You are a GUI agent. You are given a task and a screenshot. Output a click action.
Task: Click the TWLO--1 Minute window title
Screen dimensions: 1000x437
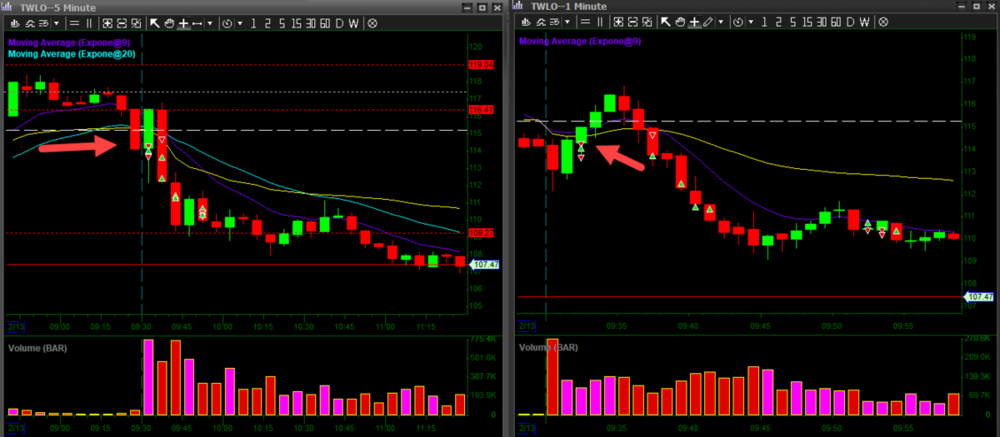[x=571, y=6]
